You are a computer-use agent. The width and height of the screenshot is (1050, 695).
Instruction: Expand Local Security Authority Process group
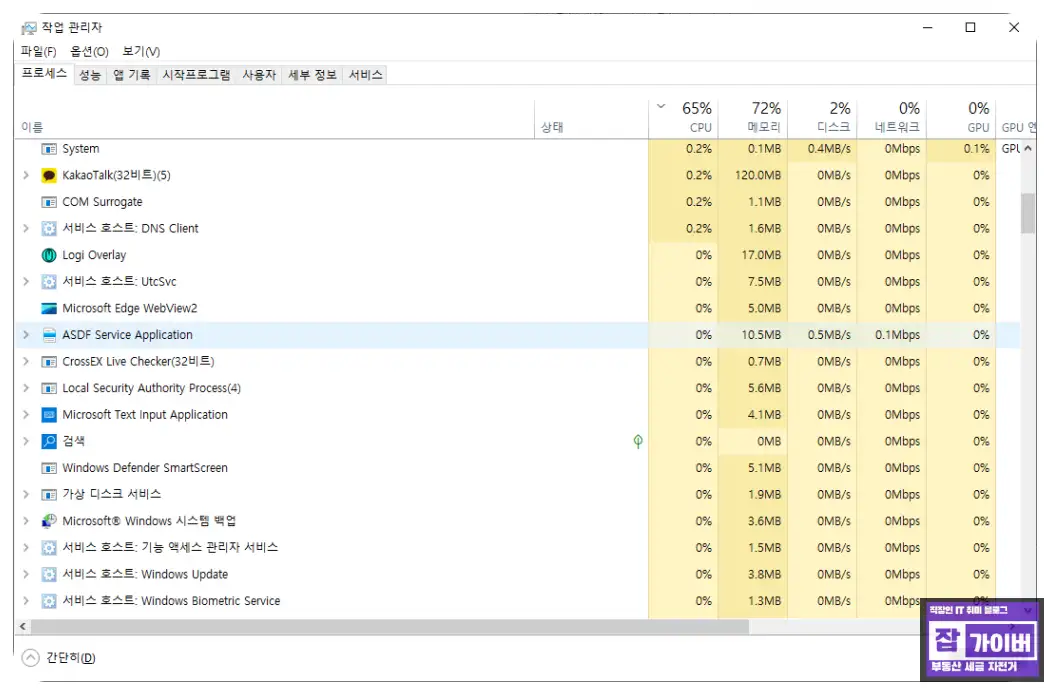[x=26, y=388]
